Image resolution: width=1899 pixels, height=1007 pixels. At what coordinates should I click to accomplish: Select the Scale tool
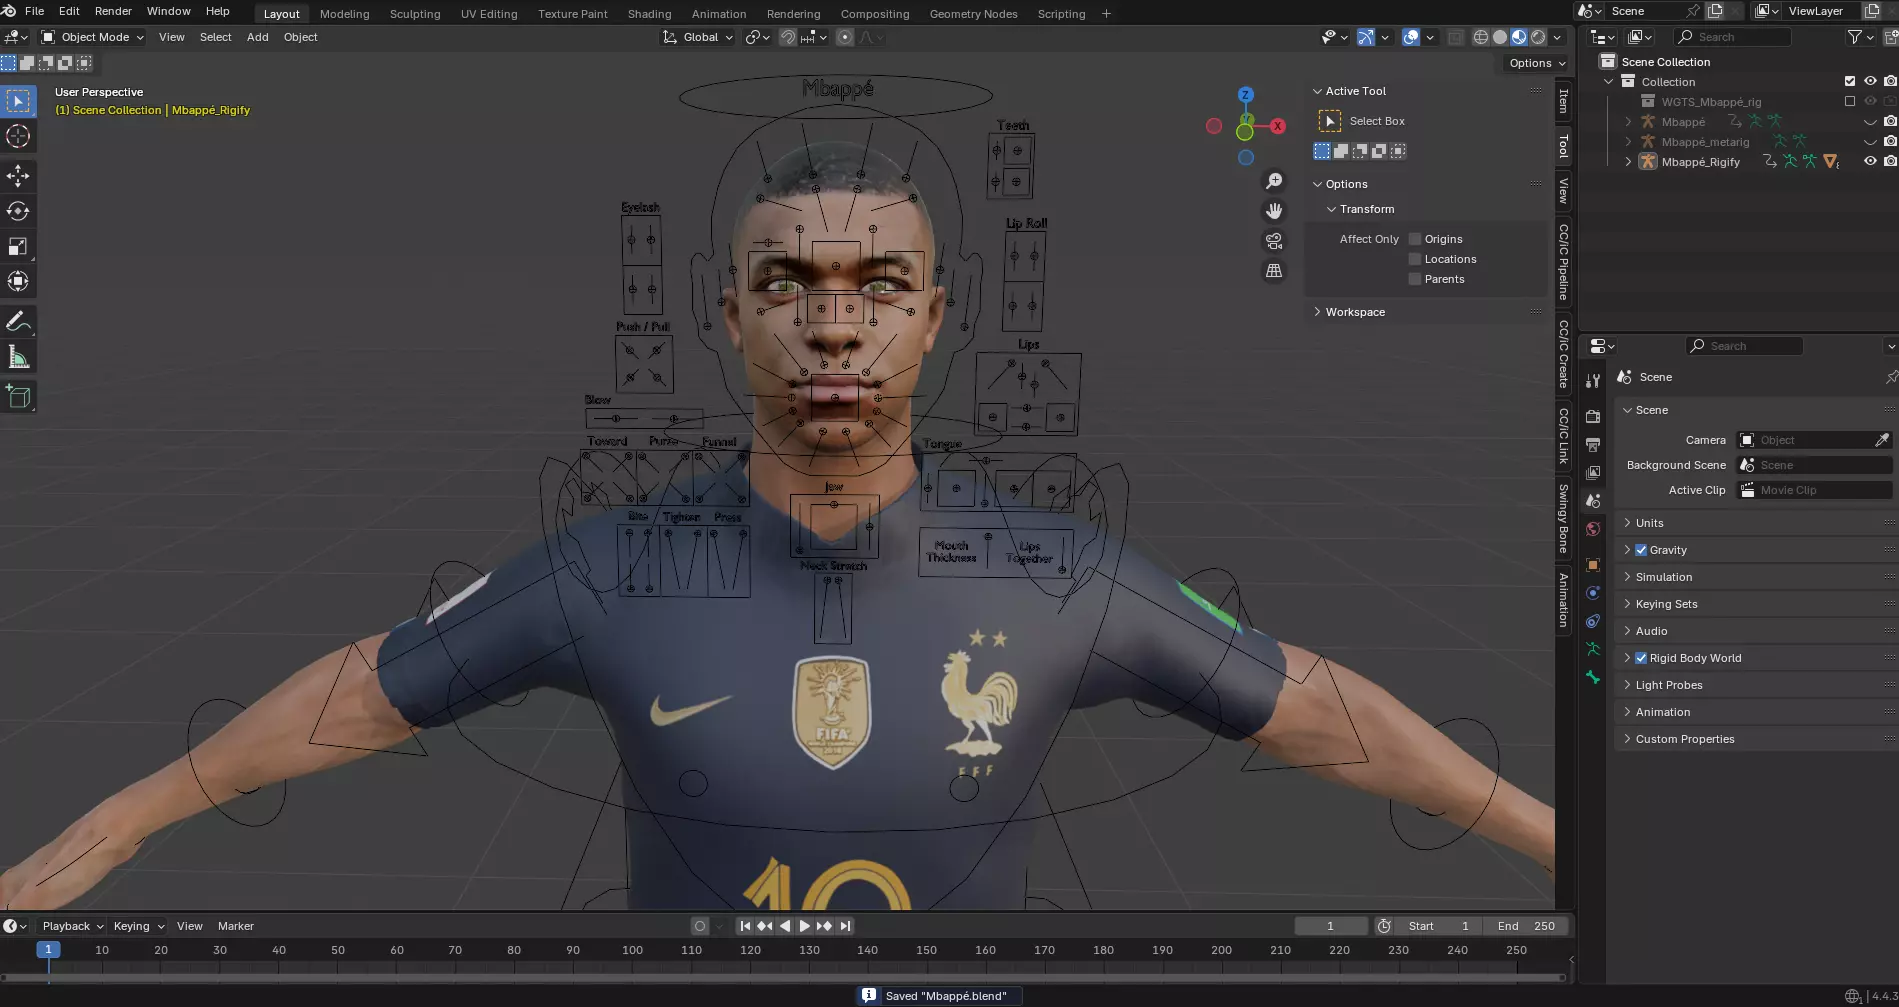pyautogui.click(x=18, y=246)
